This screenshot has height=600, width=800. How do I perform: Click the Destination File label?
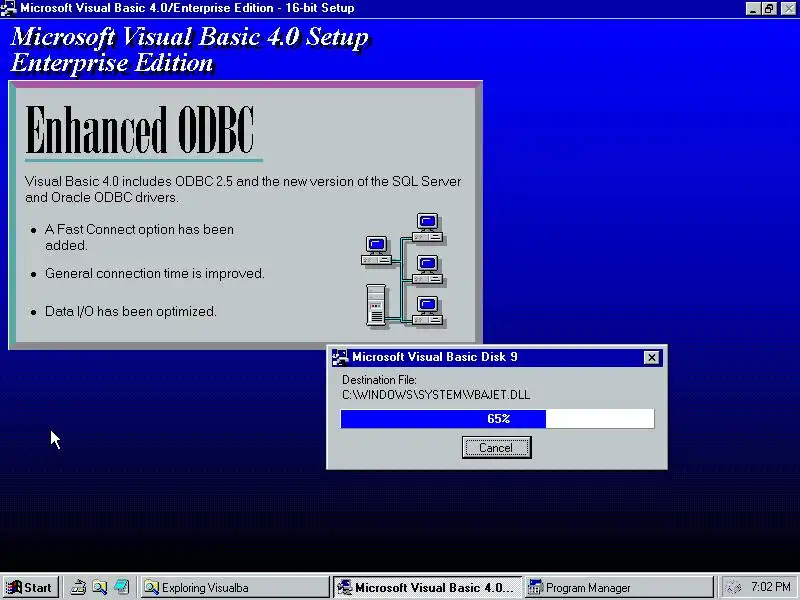point(379,380)
